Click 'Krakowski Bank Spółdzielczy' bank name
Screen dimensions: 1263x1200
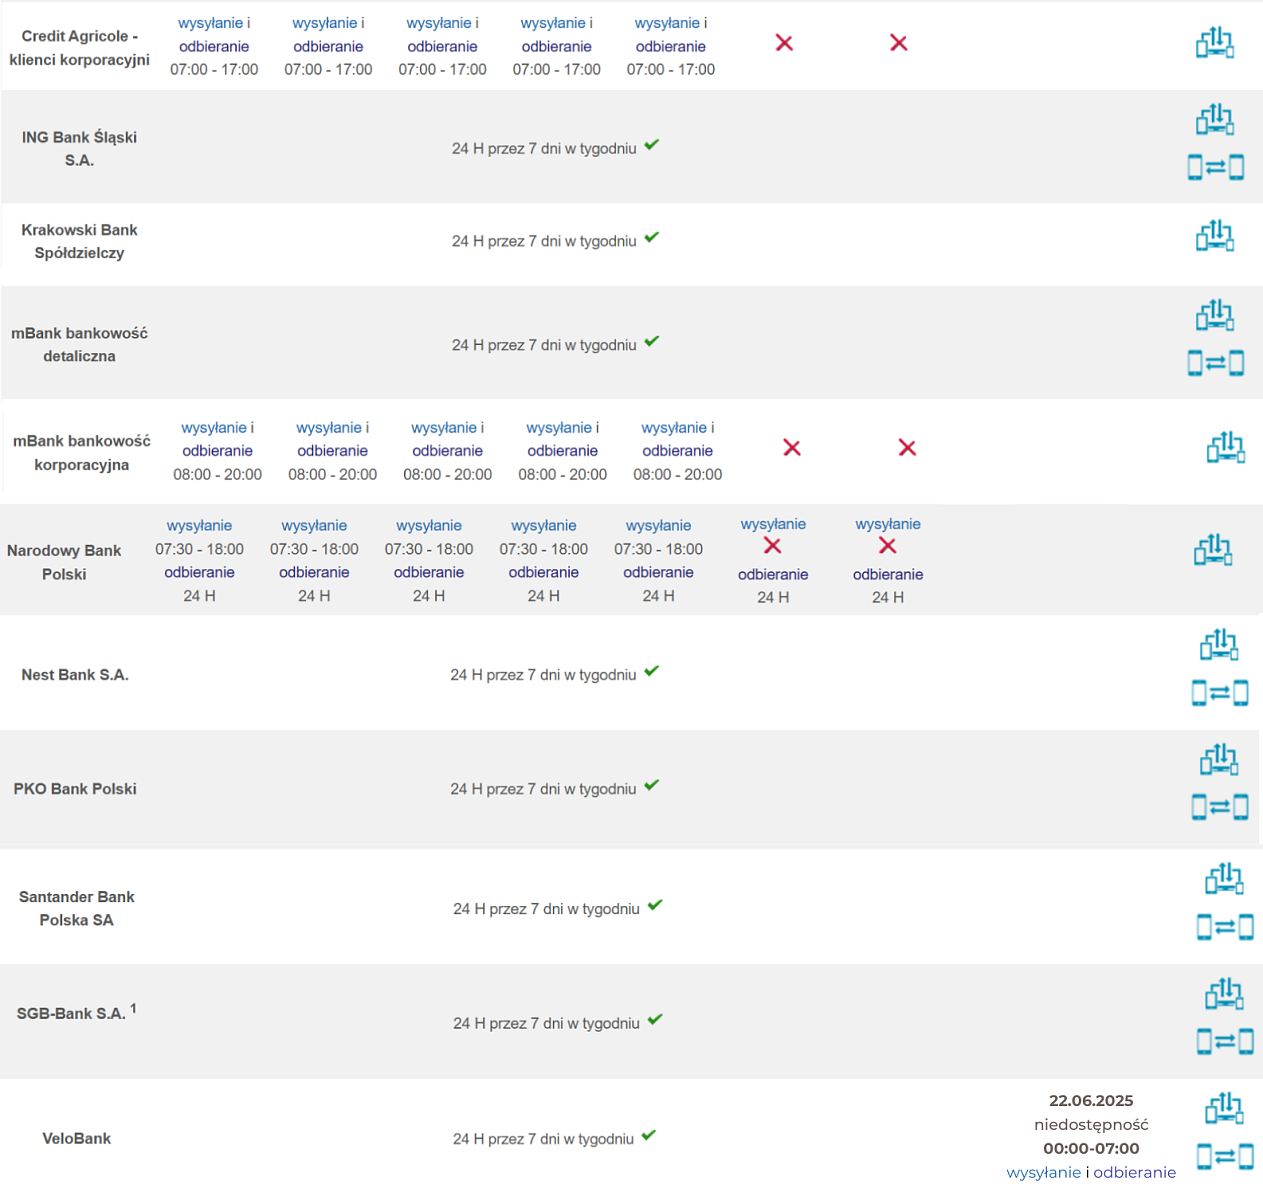(x=79, y=241)
